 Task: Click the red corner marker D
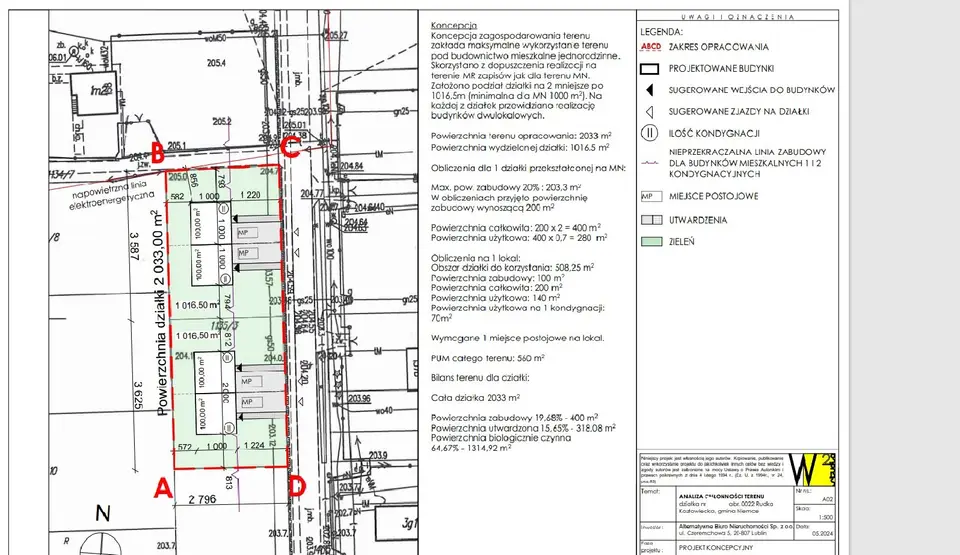(297, 488)
